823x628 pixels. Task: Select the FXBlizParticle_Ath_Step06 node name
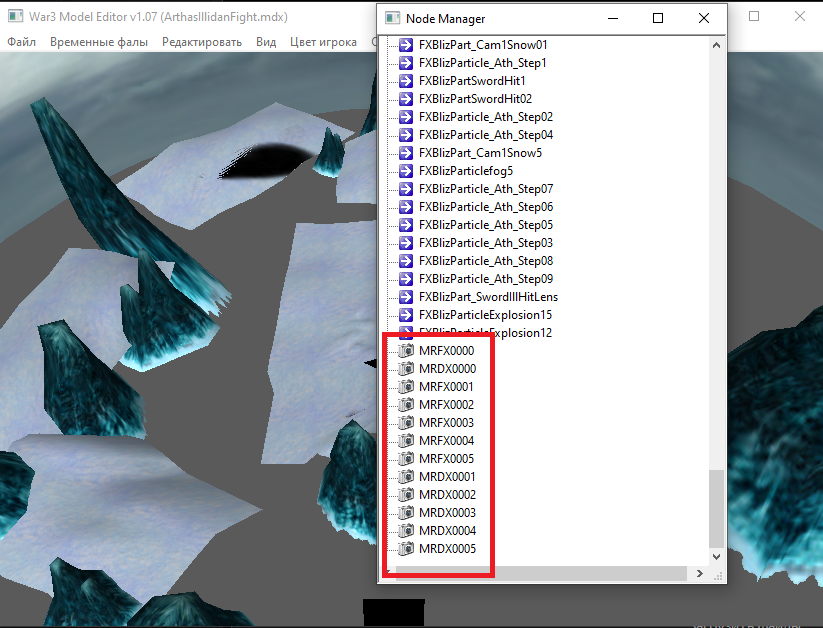pos(486,207)
